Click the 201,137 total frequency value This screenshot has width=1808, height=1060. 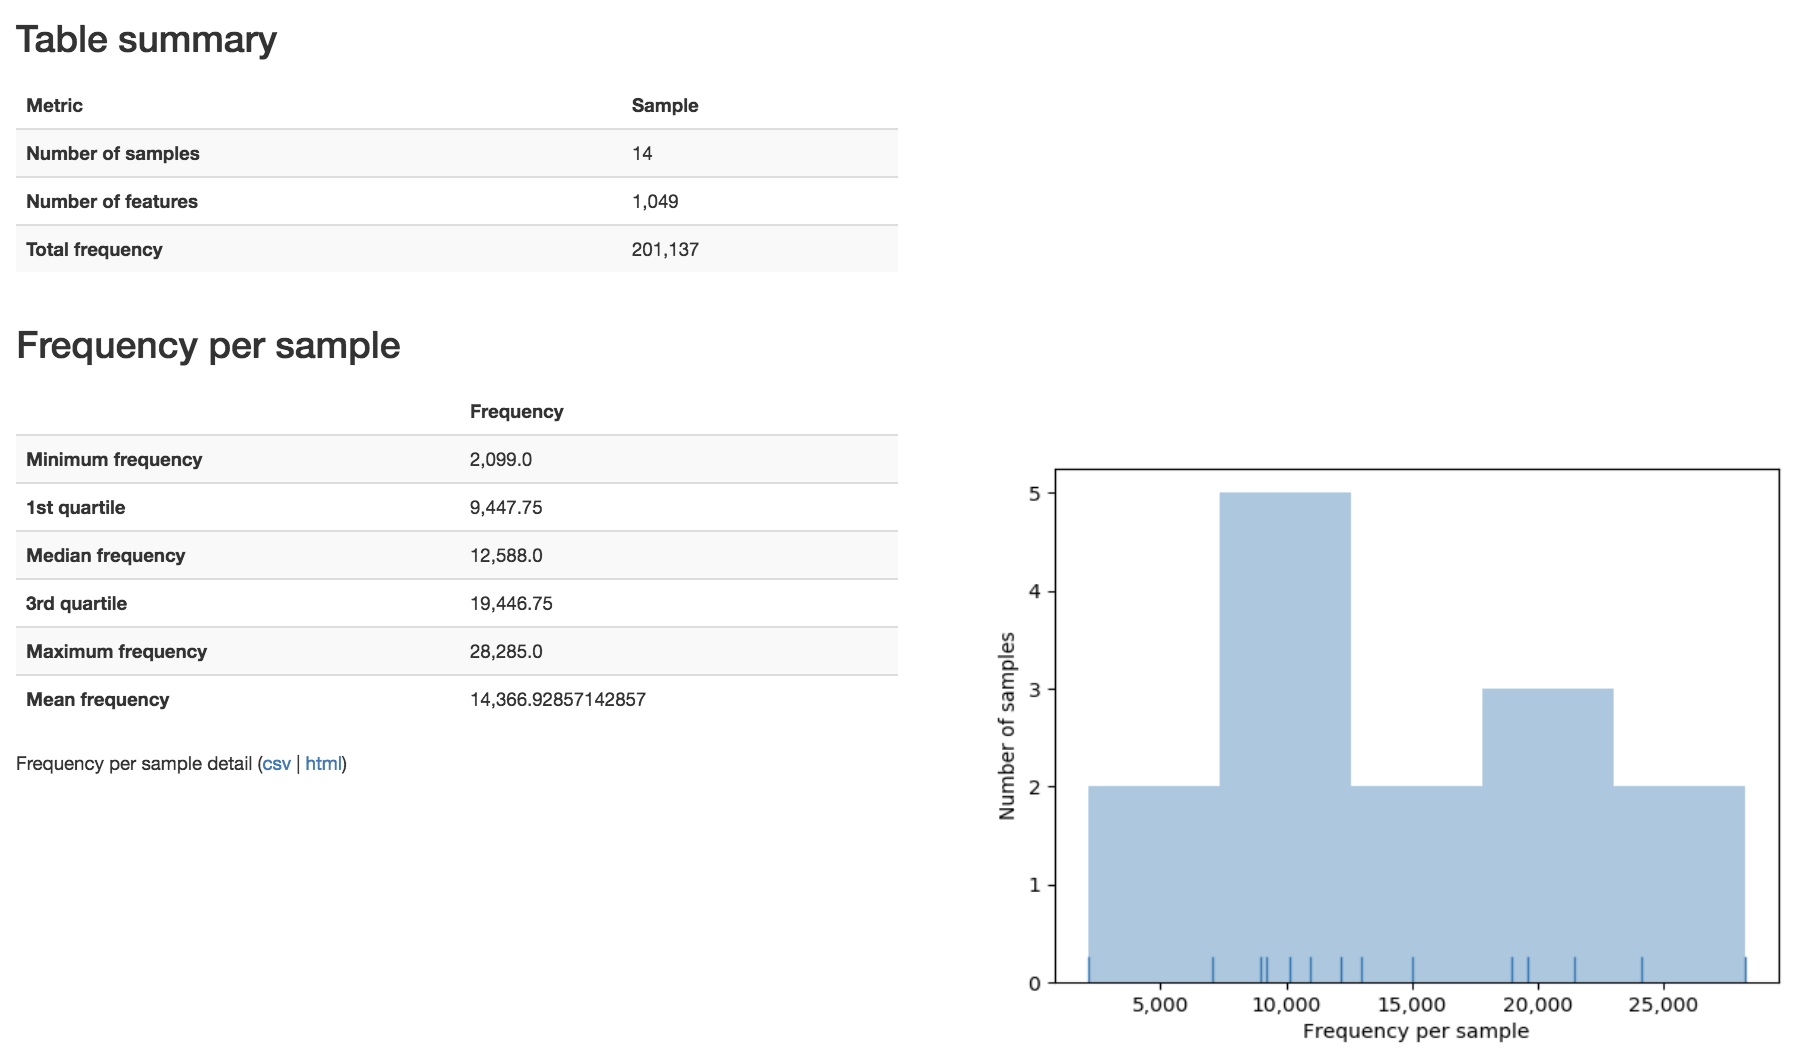pyautogui.click(x=665, y=250)
